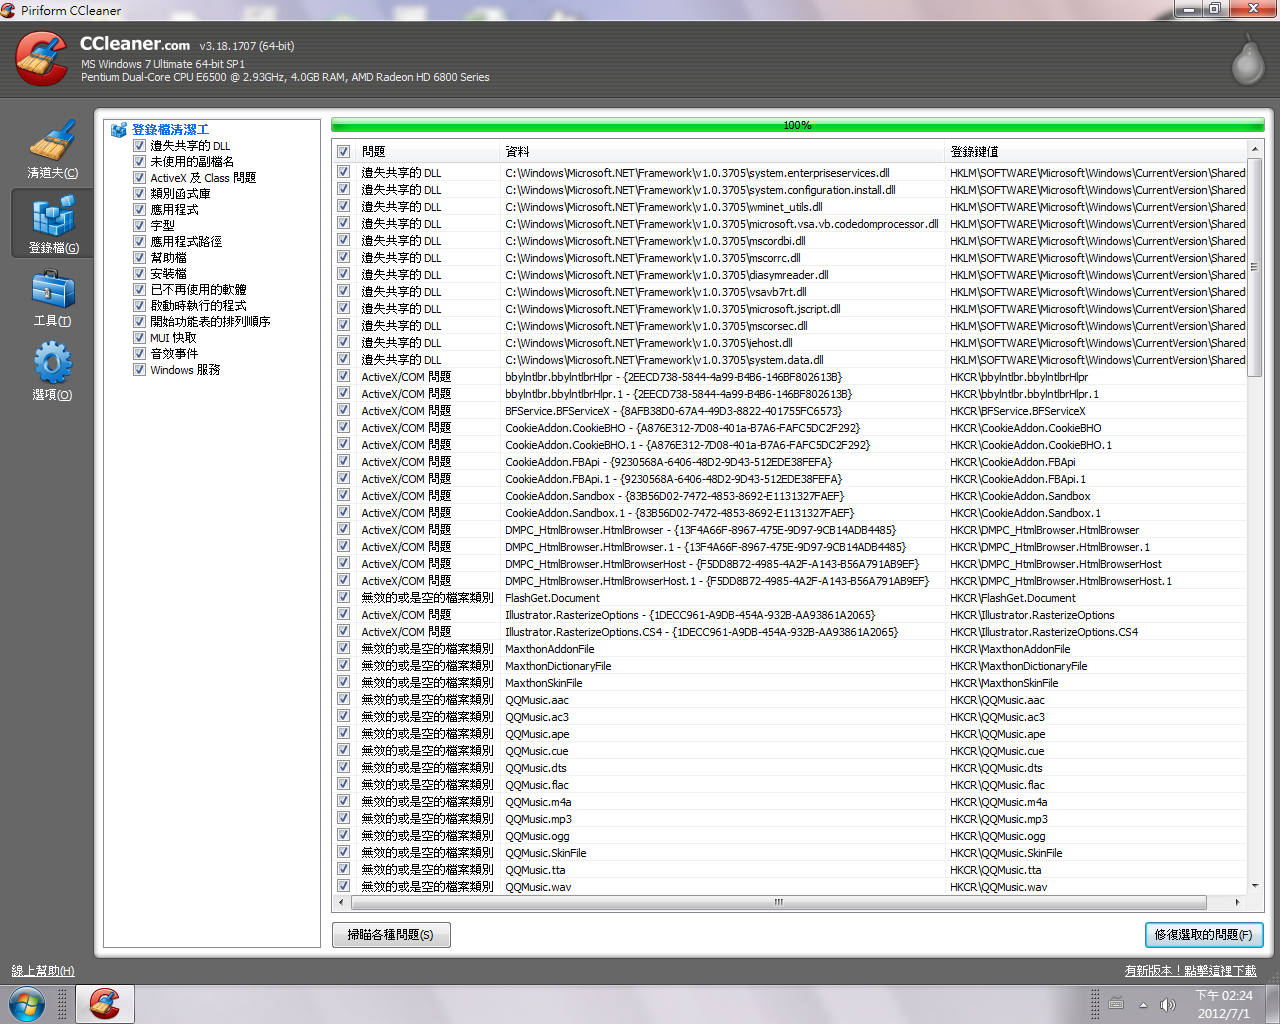1280x1024 pixels.
Task: Click horizontal scrollbar left arrow
Action: click(x=341, y=902)
